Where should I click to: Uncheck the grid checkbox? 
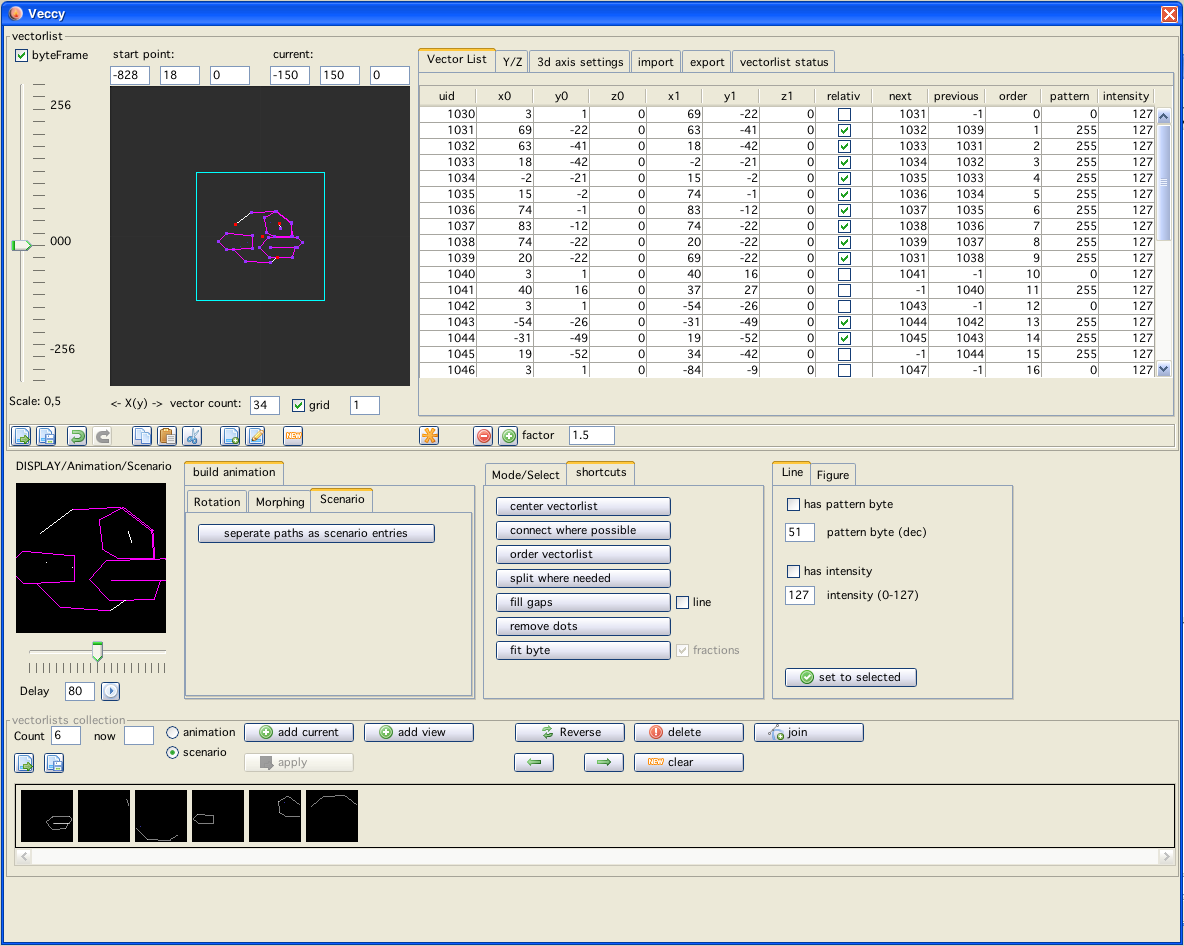(298, 405)
